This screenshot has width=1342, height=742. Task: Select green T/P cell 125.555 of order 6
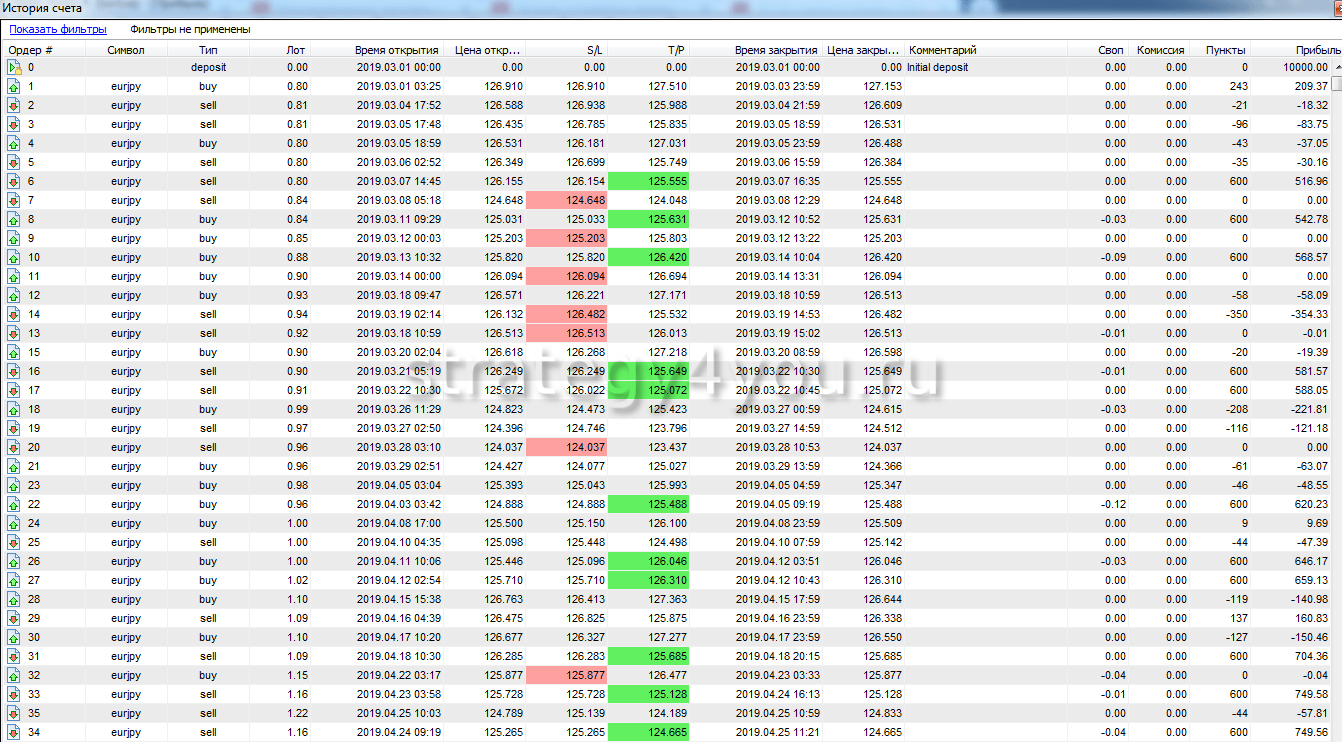pos(648,182)
